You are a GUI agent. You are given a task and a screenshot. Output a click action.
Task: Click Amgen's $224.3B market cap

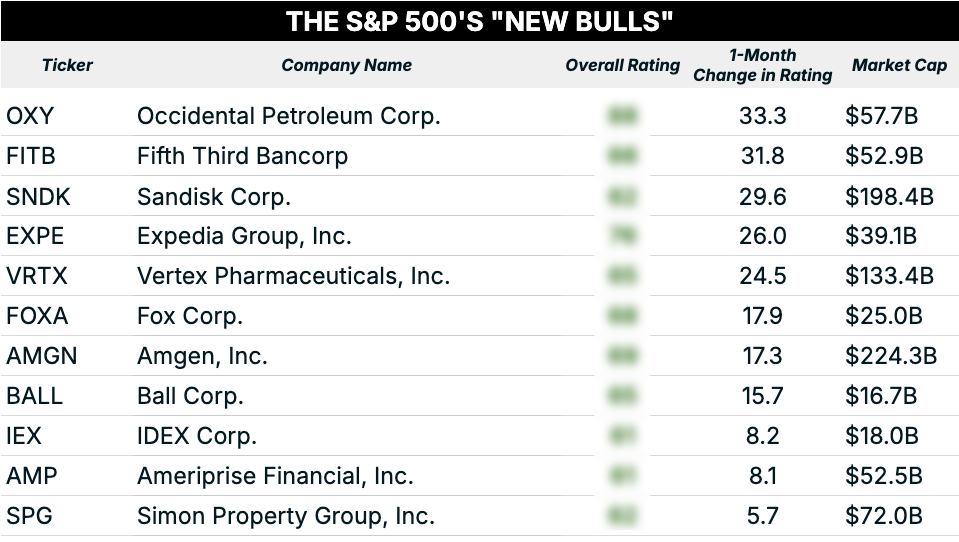click(890, 356)
